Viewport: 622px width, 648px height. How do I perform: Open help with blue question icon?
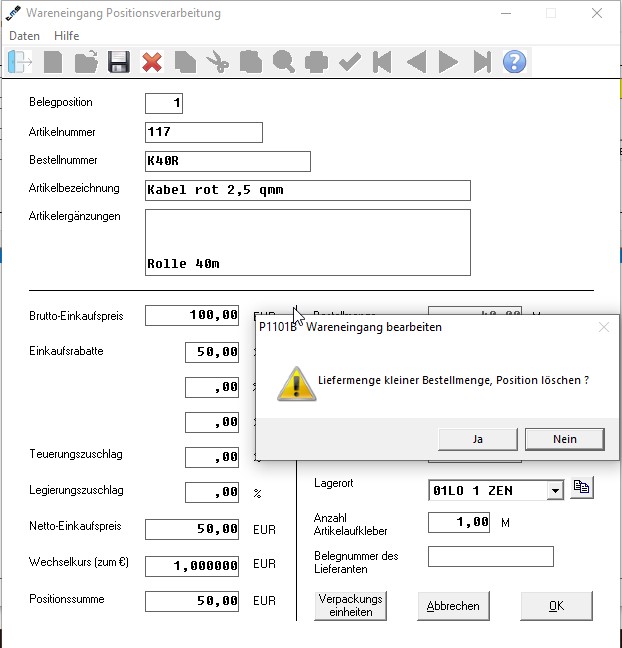(x=515, y=62)
